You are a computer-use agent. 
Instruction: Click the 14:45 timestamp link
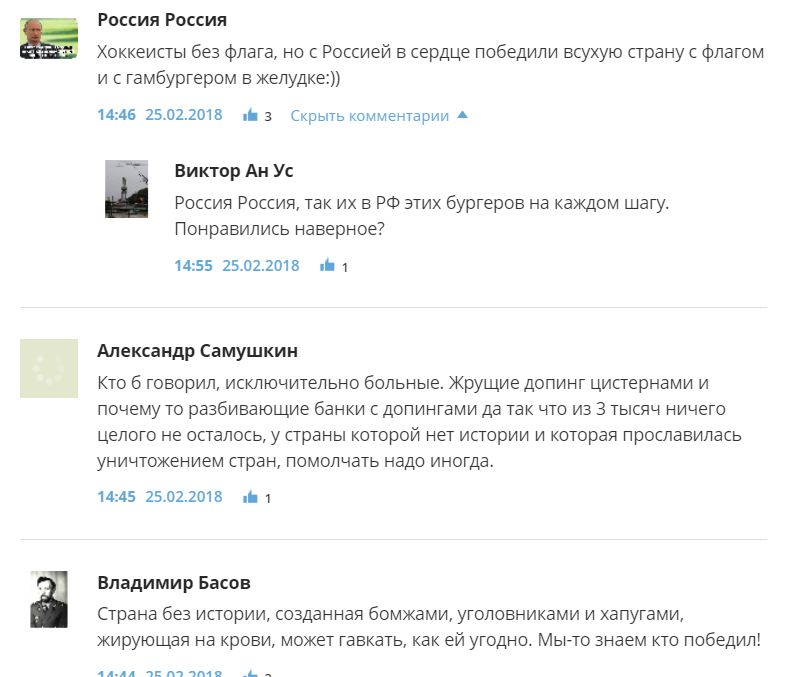(116, 497)
